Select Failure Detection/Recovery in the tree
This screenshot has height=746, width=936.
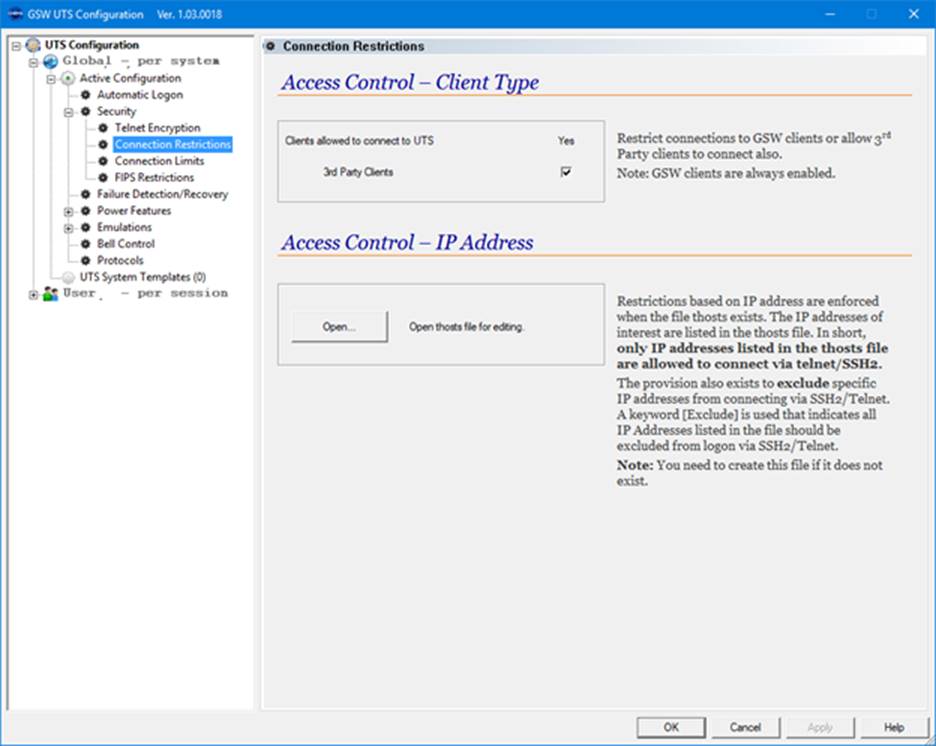pyautogui.click(x=162, y=194)
